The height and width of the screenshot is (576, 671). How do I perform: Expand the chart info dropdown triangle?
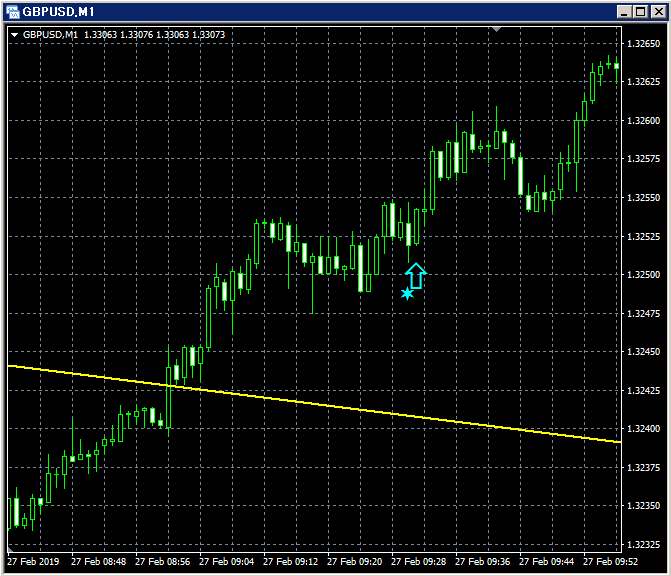coord(15,35)
